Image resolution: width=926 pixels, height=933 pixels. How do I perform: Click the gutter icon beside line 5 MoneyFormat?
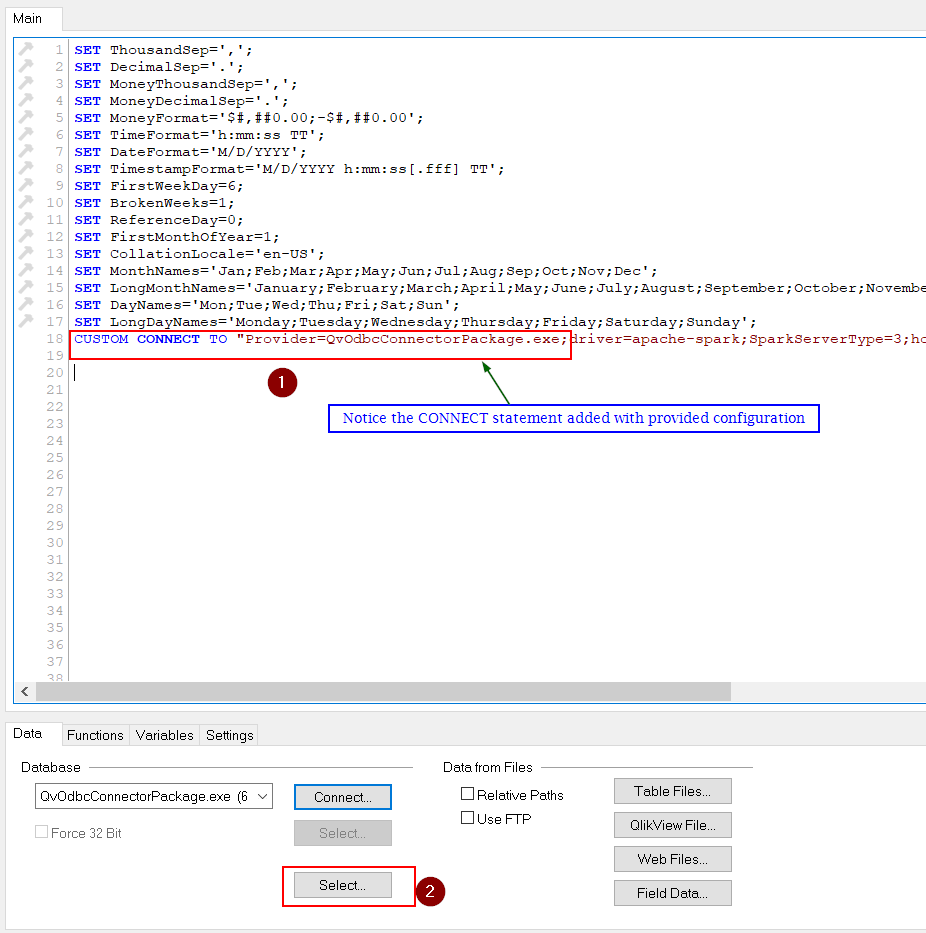point(27,117)
